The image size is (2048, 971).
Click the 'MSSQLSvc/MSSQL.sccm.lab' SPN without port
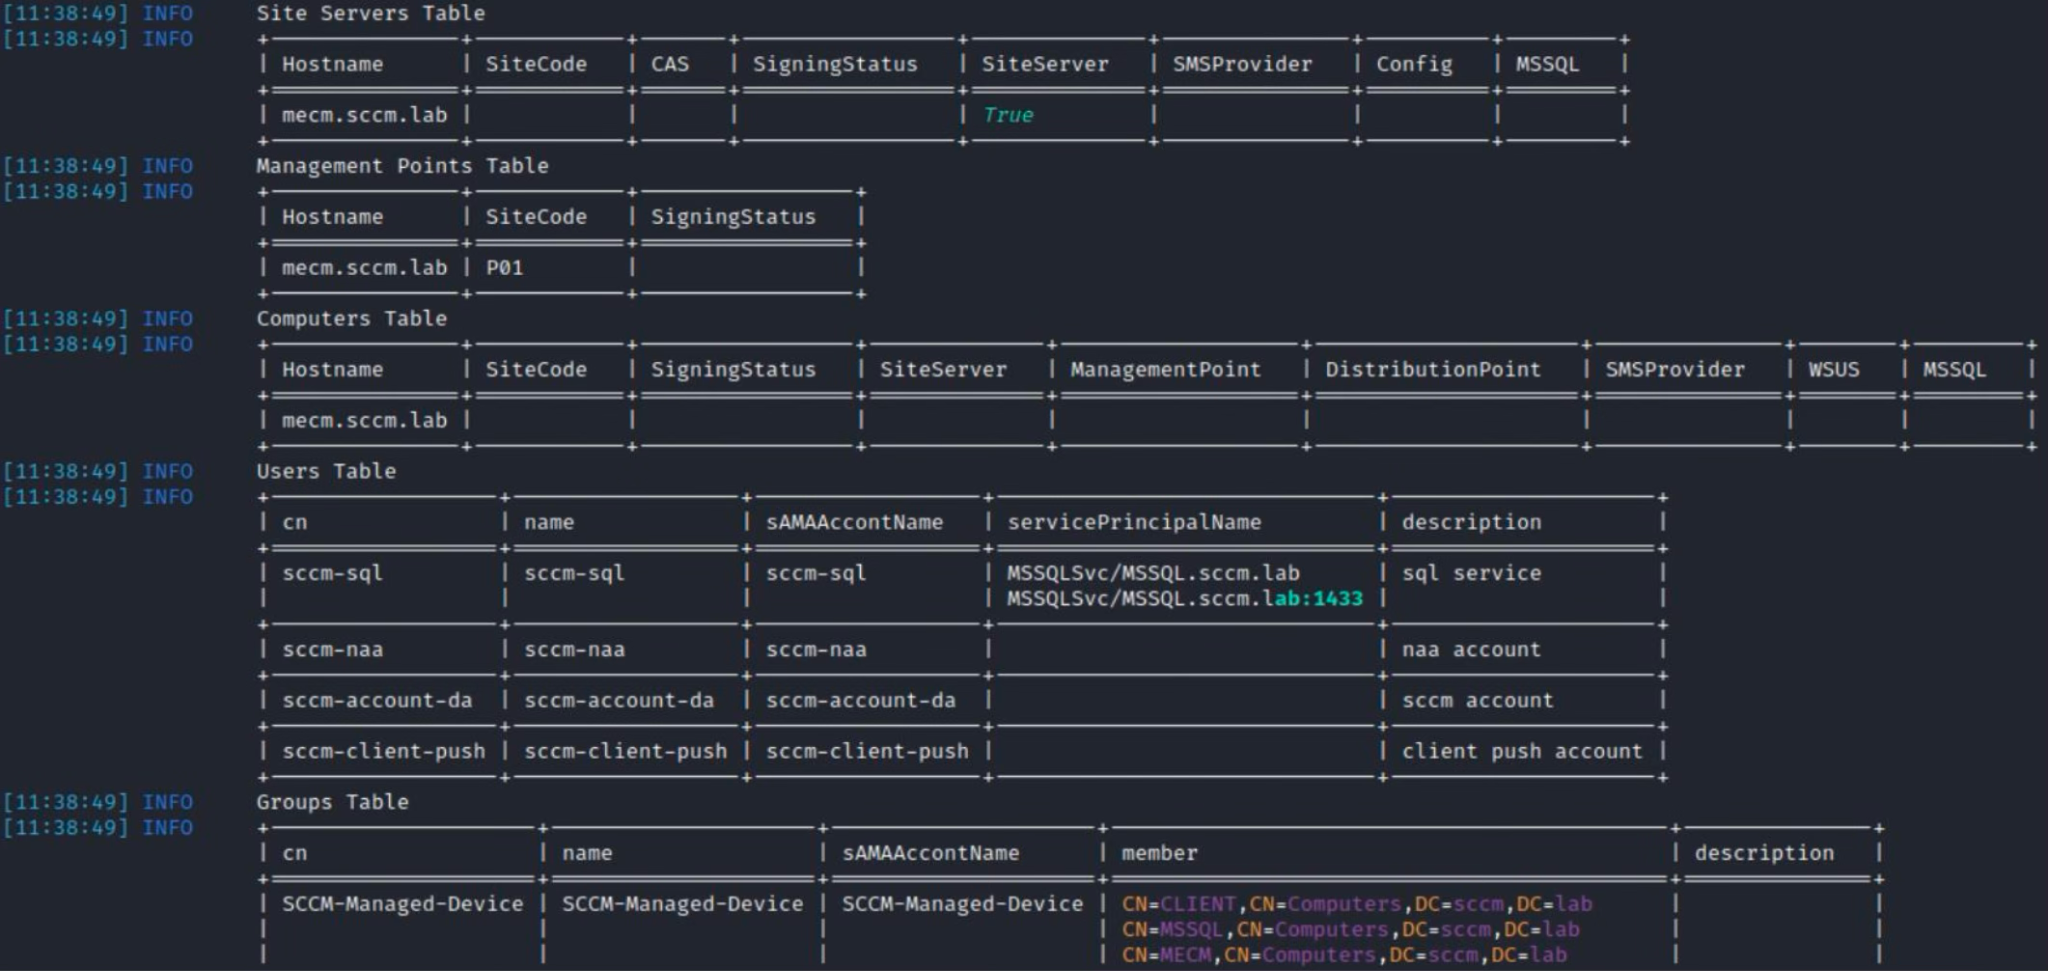(x=1153, y=573)
